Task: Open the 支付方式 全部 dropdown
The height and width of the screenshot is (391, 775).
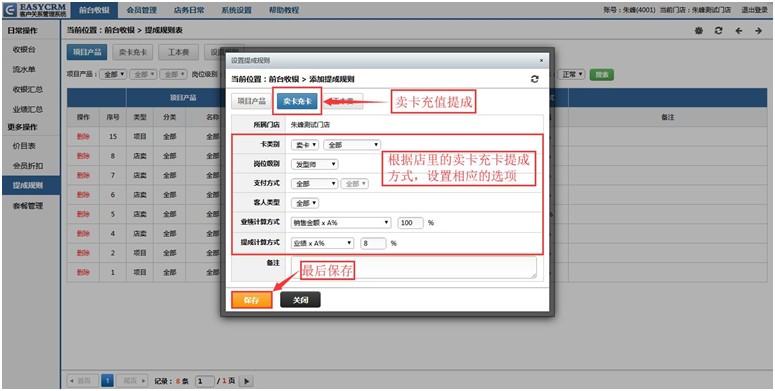Action: click(314, 183)
